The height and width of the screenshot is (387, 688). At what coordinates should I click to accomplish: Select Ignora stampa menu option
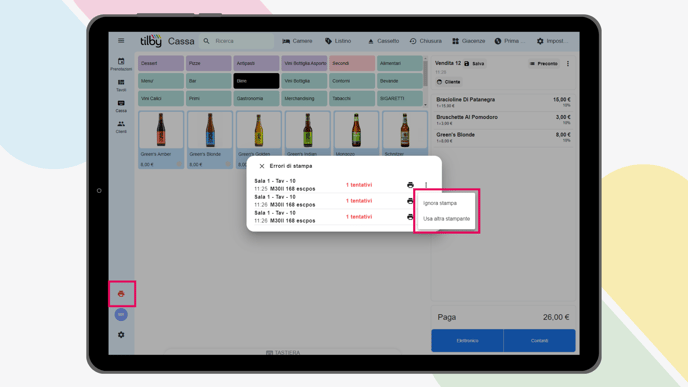click(440, 203)
